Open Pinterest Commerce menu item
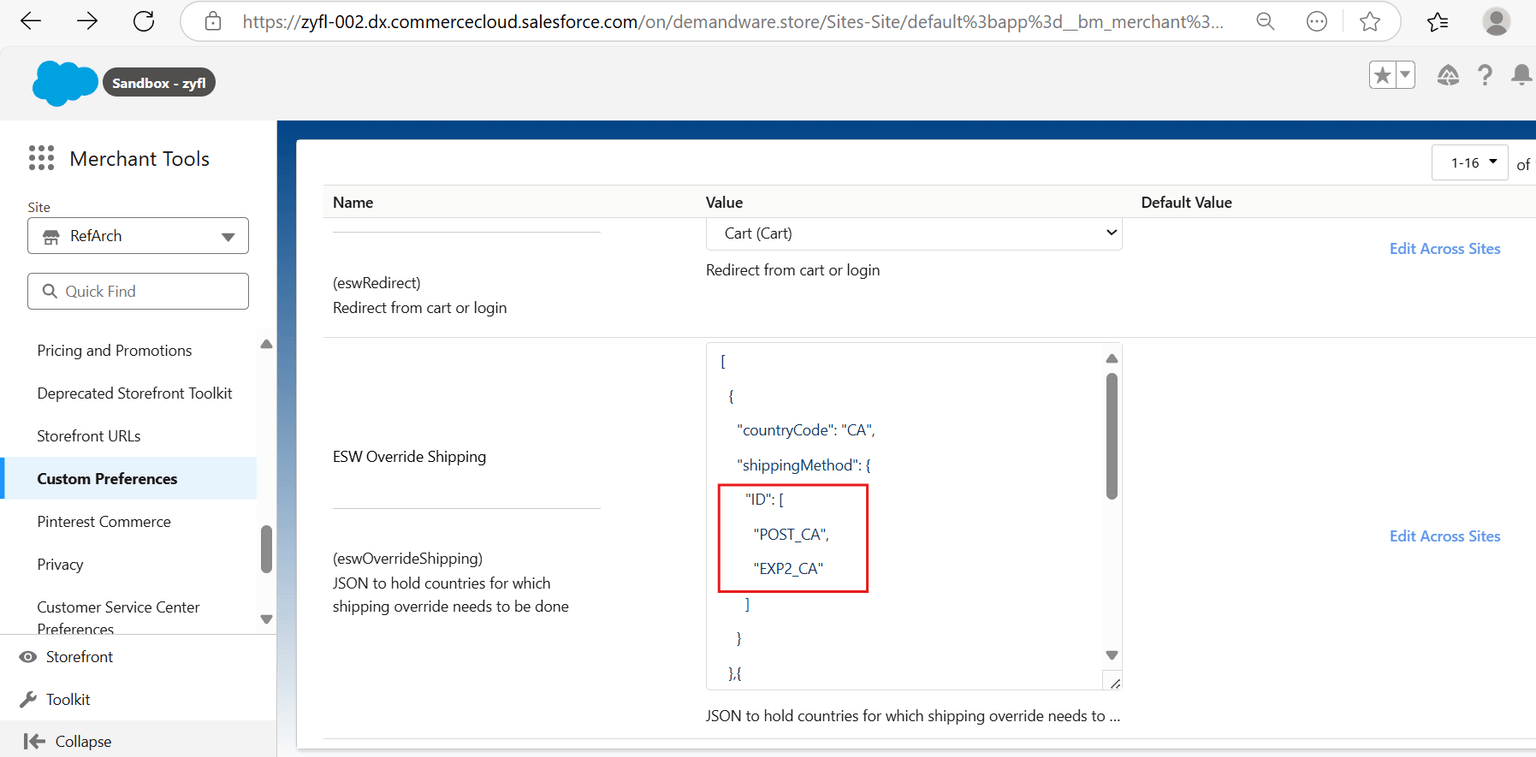Screen dimensions: 1536x757 pos(104,522)
